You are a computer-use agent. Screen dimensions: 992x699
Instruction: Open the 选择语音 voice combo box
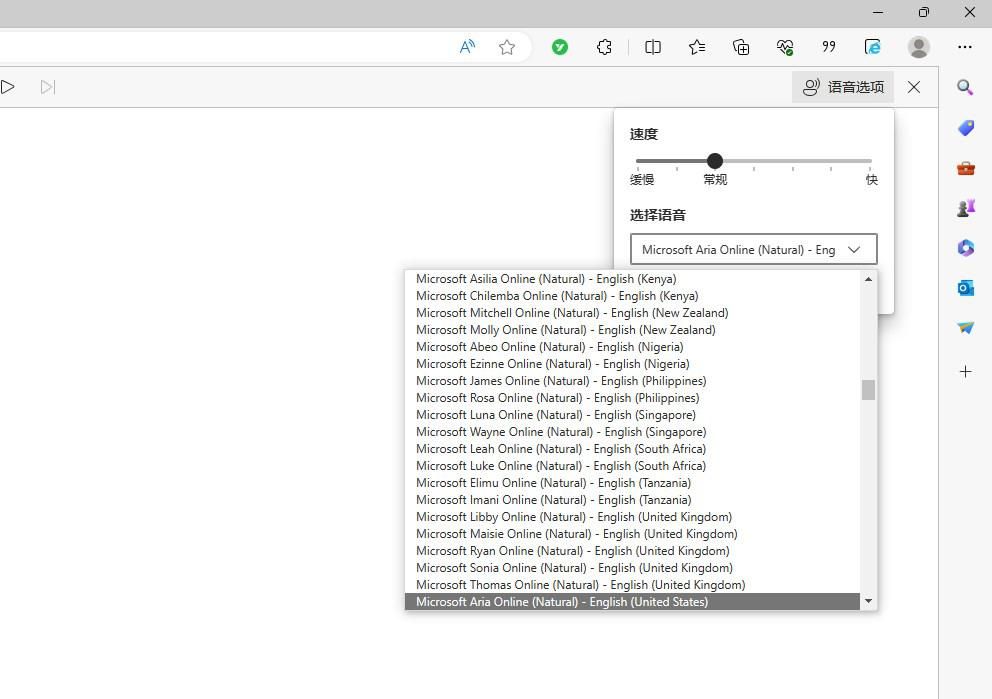tap(753, 249)
